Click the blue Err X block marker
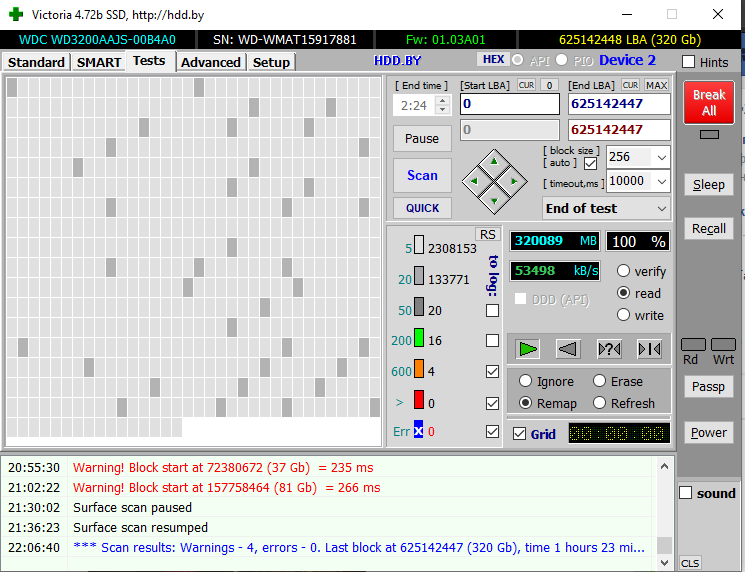This screenshot has width=745, height=572. pyautogui.click(x=418, y=430)
